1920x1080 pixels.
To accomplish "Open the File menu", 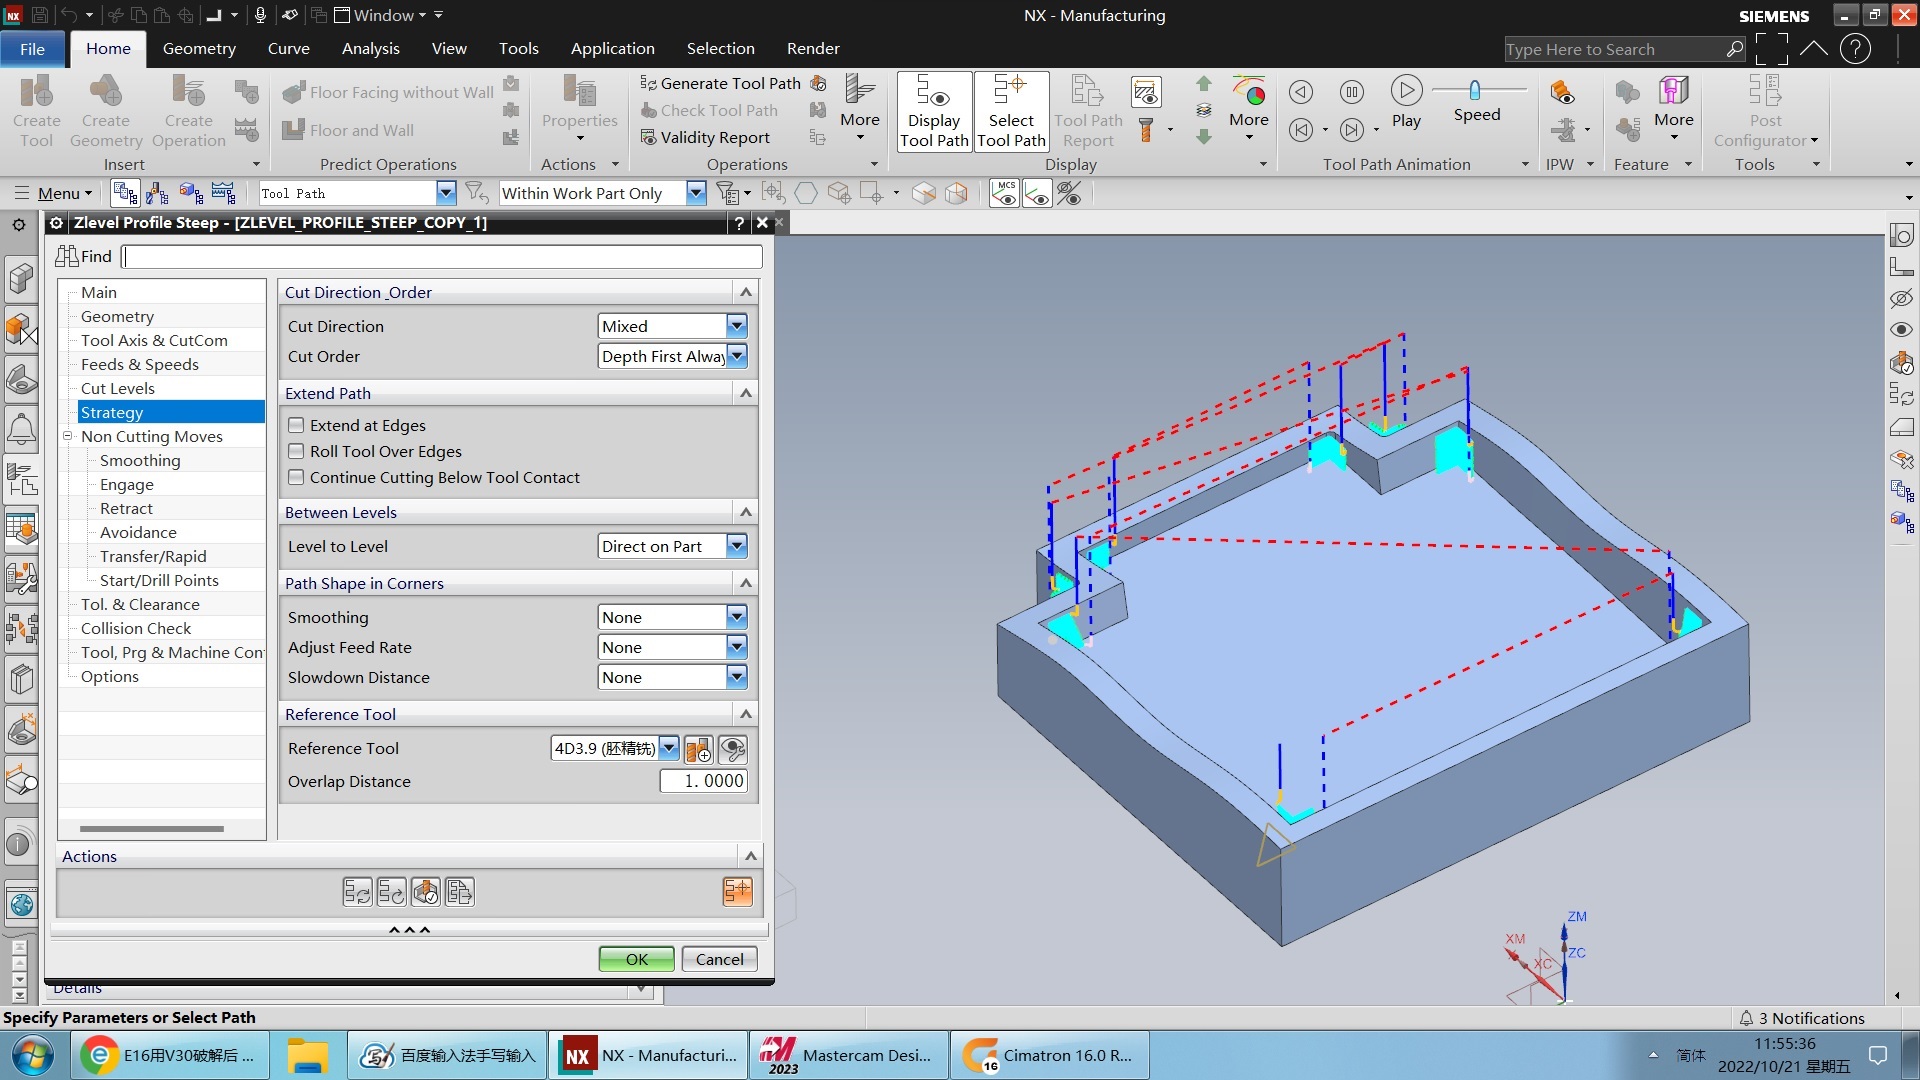I will pyautogui.click(x=32, y=49).
